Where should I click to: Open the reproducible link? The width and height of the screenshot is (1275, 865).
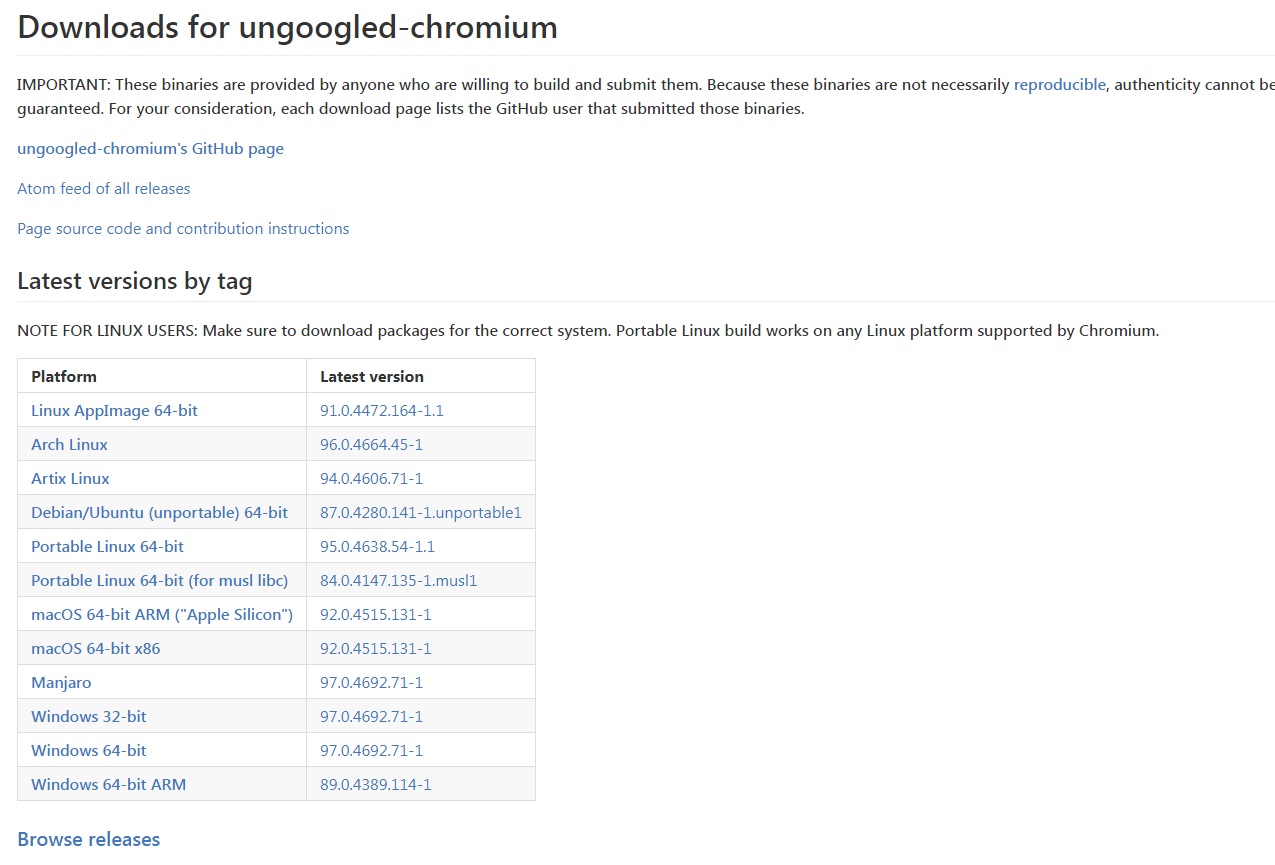tap(1060, 85)
